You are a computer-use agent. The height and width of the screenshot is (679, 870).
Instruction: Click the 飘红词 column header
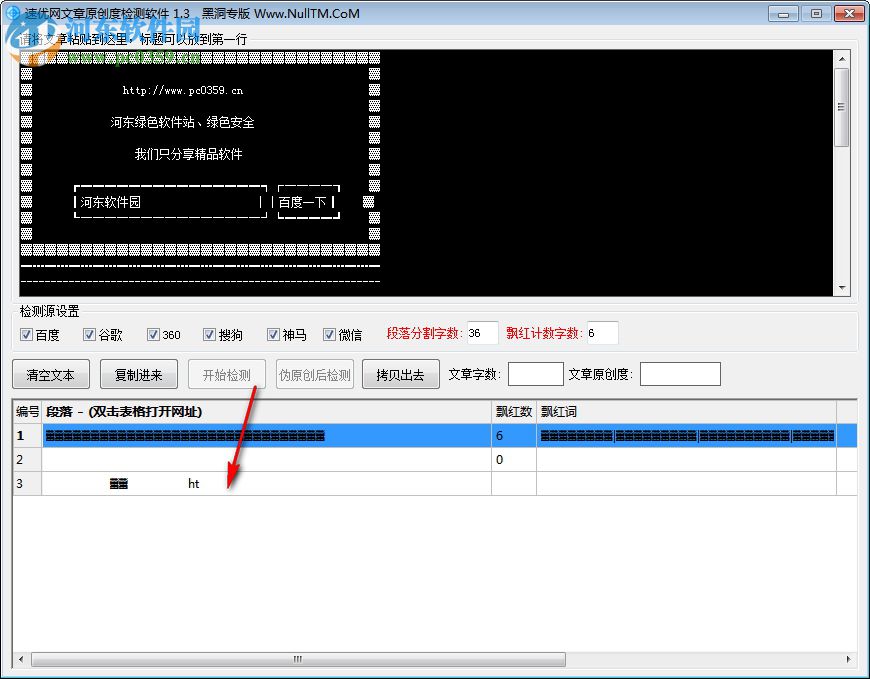click(686, 412)
